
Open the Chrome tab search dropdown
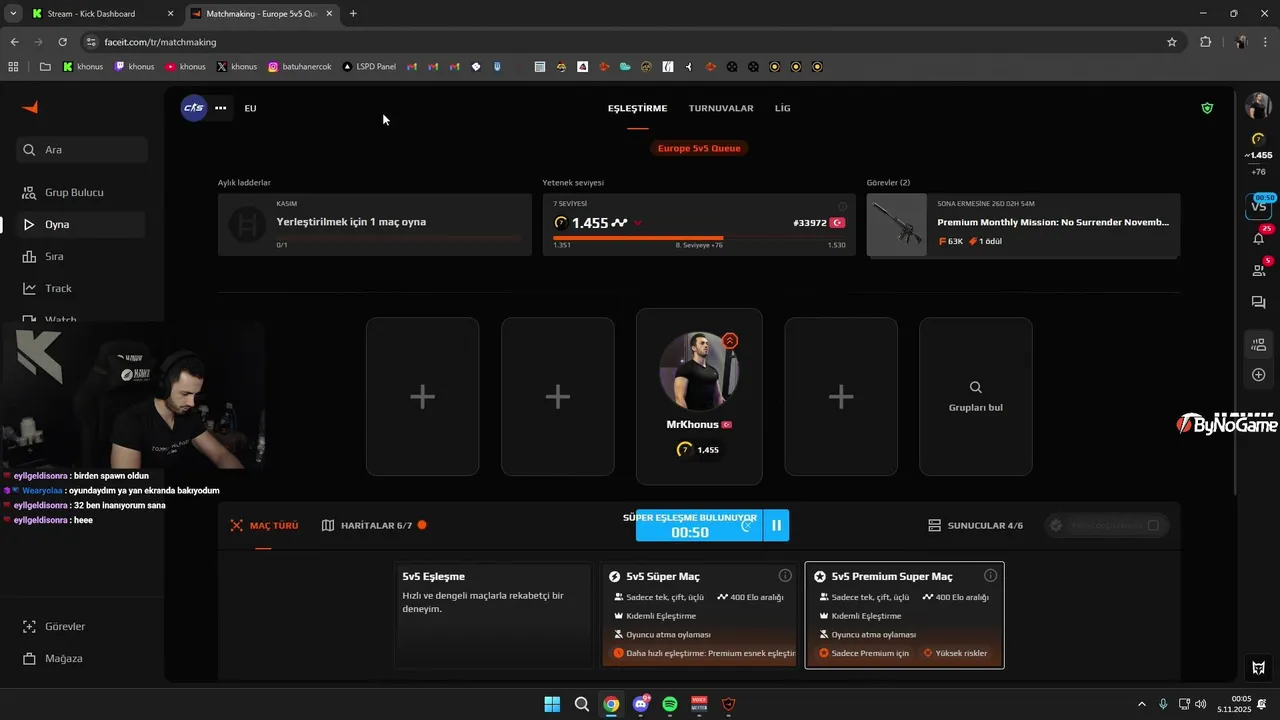(11, 13)
